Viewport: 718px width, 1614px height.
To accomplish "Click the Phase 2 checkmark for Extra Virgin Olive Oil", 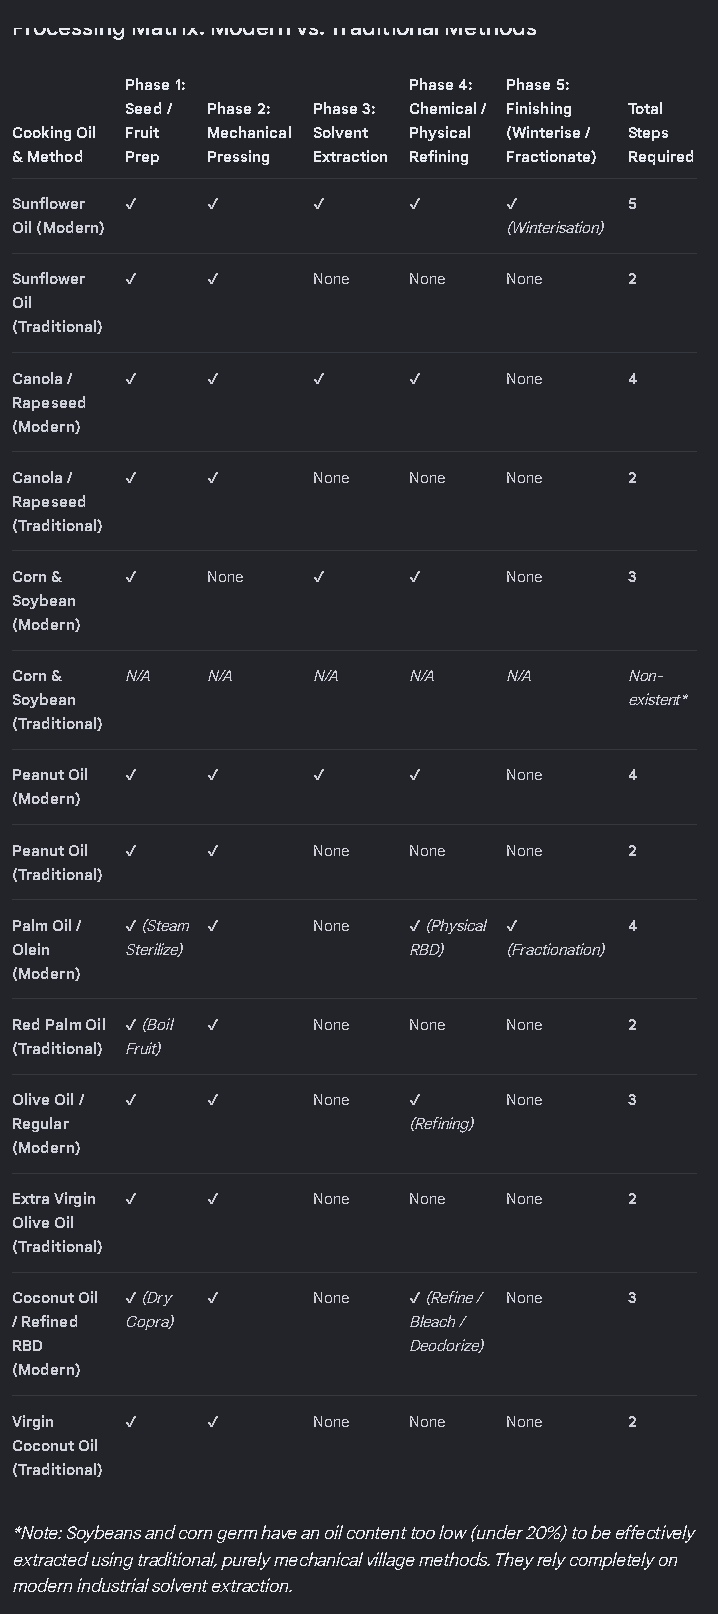I will pos(212,1199).
